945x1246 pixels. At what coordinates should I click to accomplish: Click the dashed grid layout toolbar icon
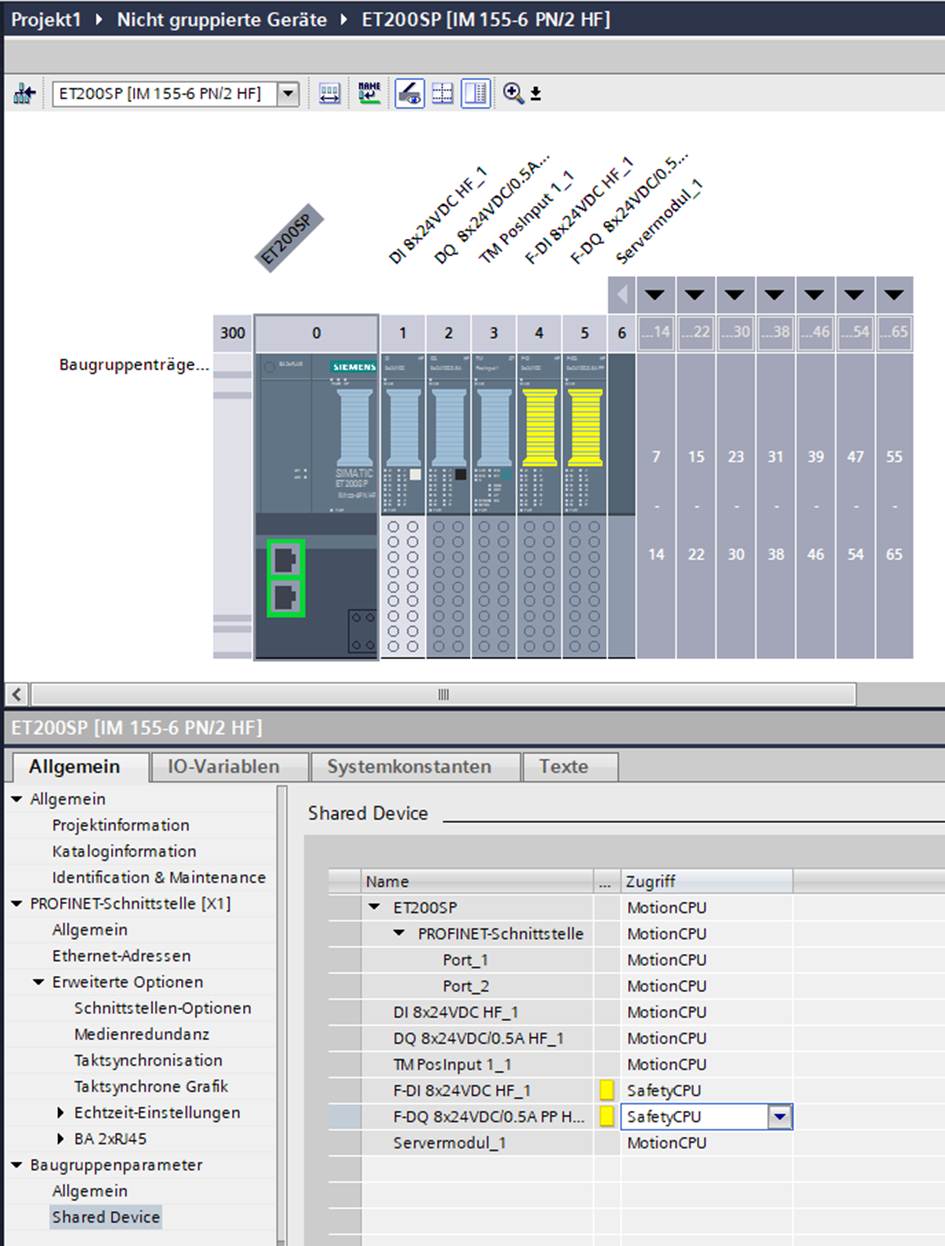tap(442, 94)
